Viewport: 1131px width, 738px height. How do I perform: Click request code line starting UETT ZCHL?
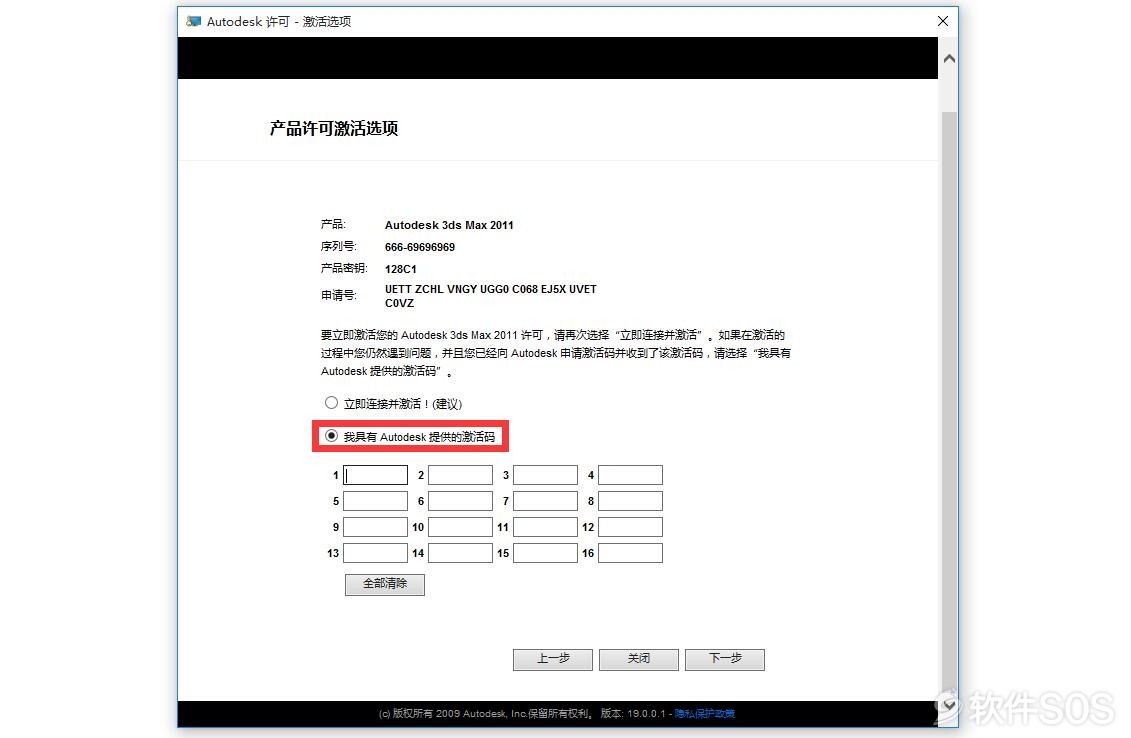(490, 289)
